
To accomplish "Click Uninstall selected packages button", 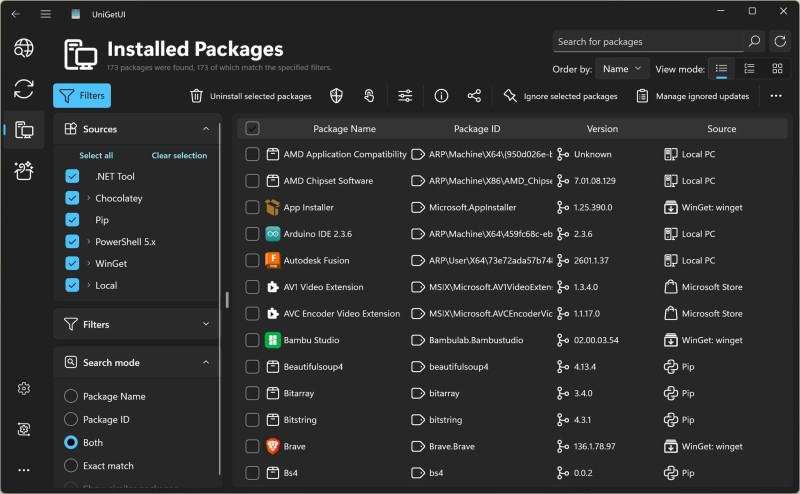I will [x=251, y=96].
